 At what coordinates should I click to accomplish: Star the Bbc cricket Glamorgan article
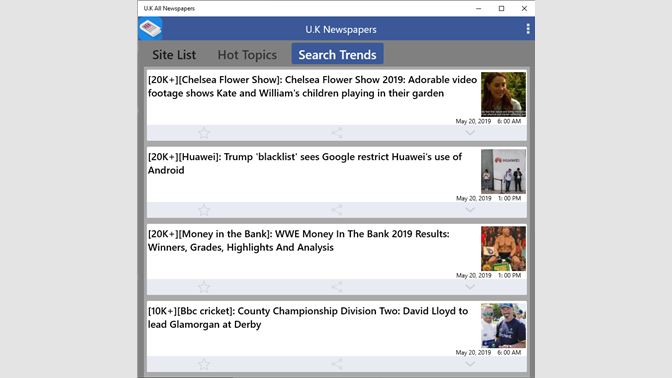point(204,364)
